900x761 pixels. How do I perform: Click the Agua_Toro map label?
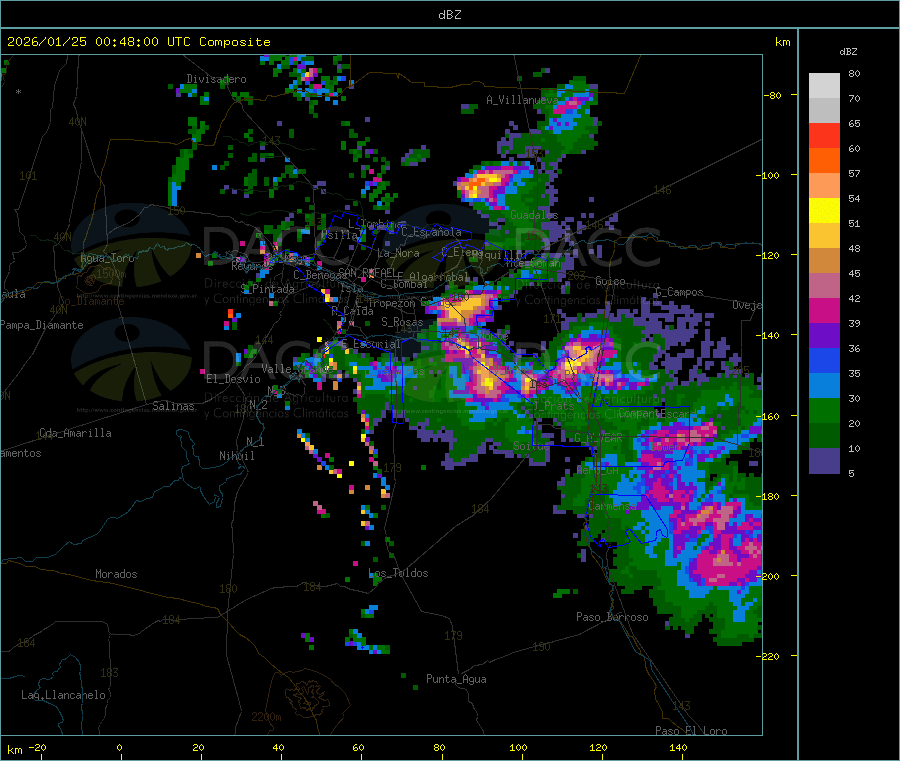[x=107, y=258]
